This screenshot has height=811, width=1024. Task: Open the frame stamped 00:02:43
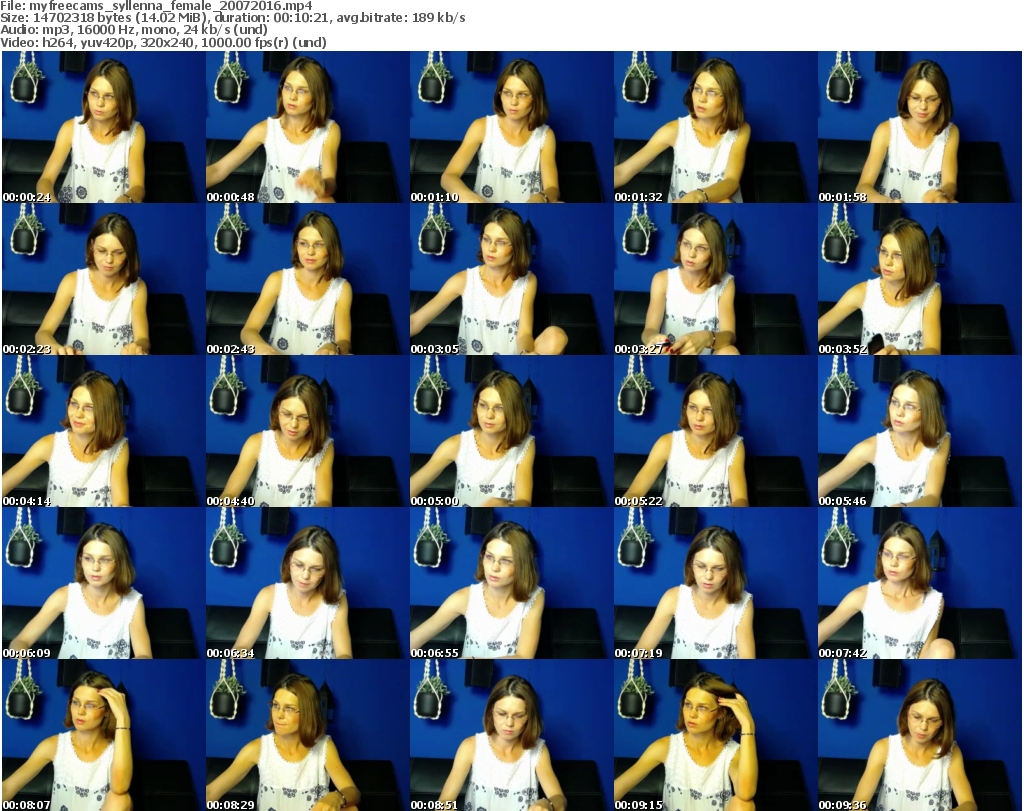click(308, 279)
